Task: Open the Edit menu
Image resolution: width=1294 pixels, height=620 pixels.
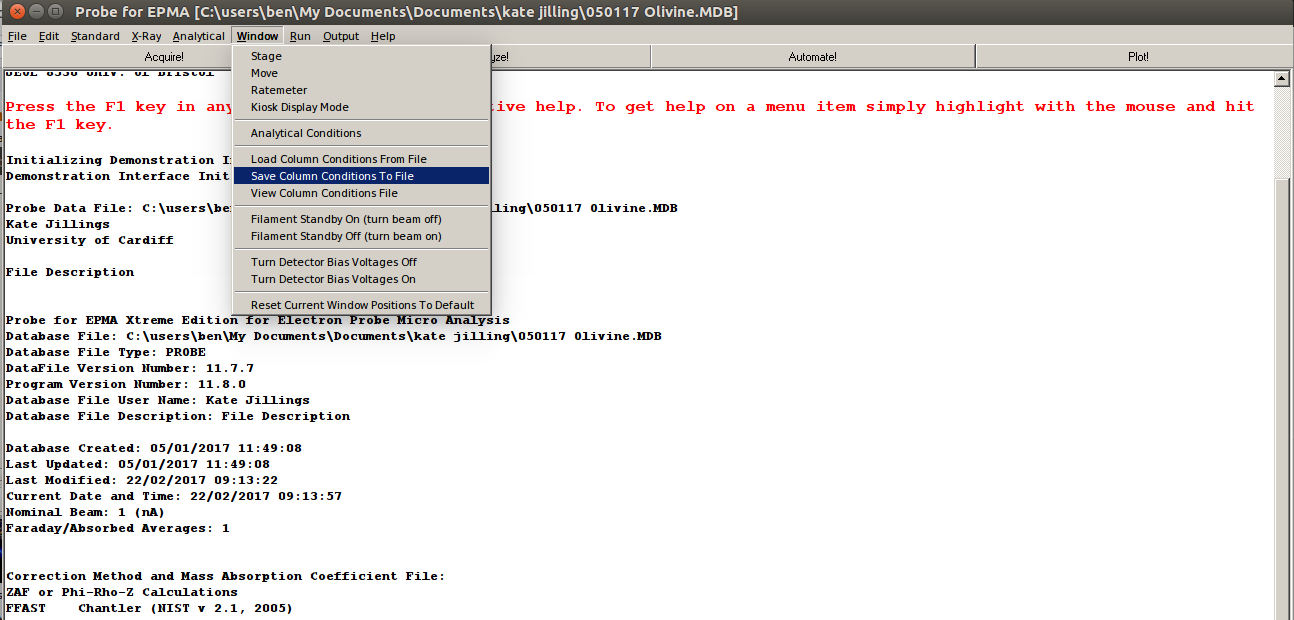Action: pos(49,36)
